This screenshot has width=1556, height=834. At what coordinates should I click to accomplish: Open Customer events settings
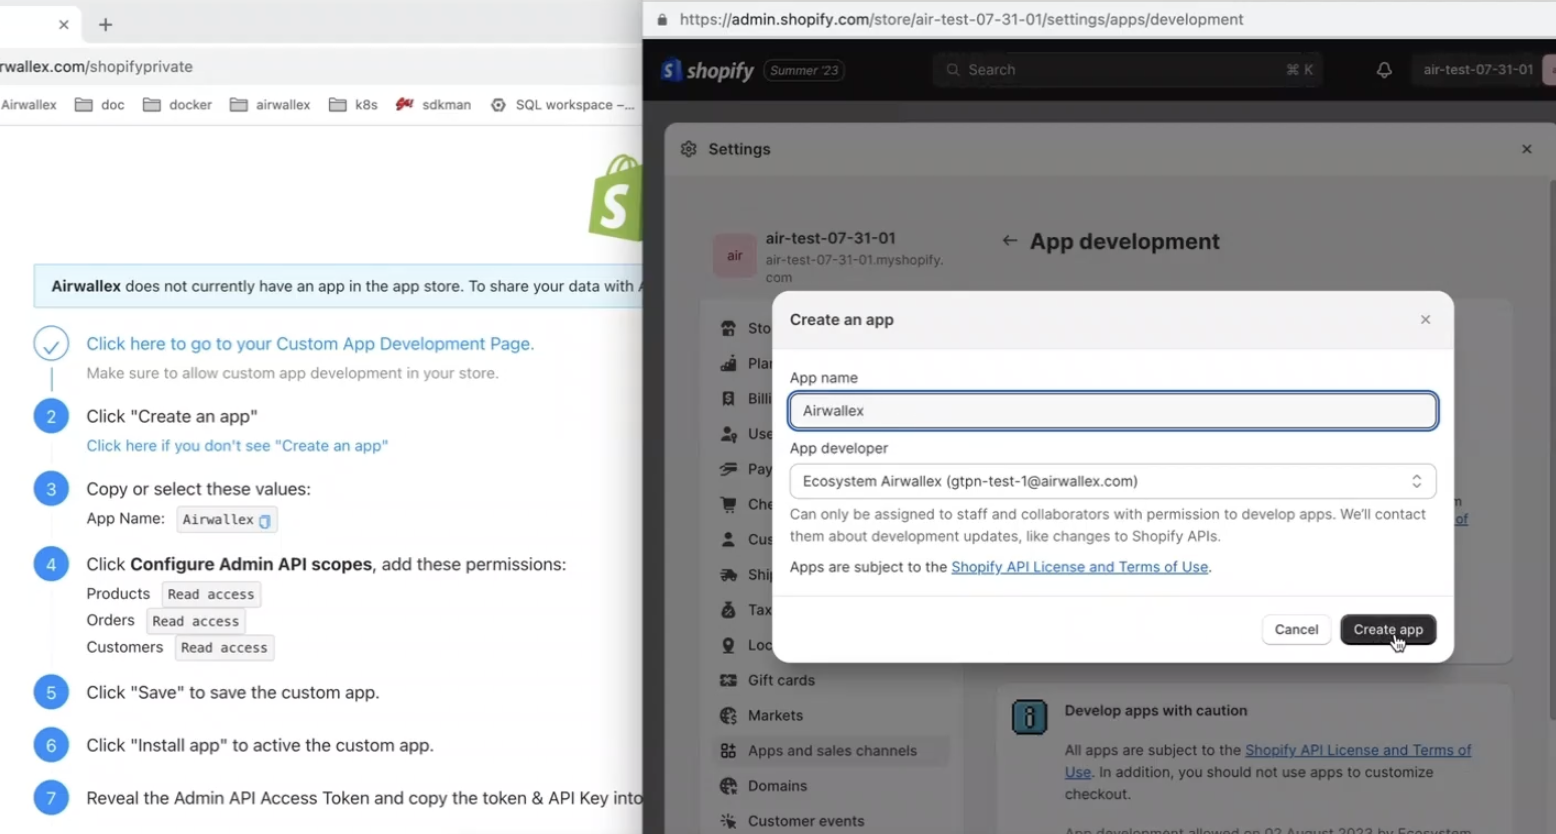pos(805,821)
